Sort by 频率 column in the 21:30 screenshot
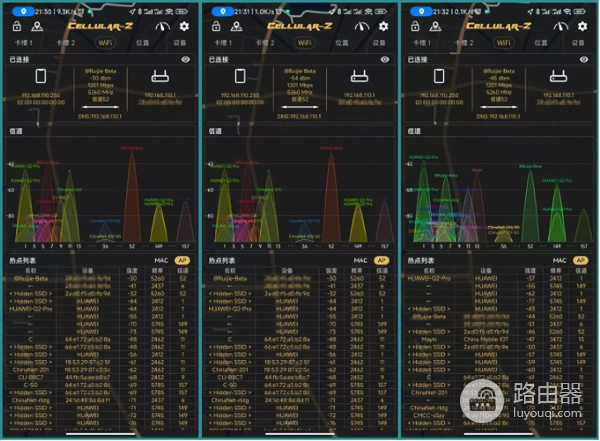 pos(158,271)
